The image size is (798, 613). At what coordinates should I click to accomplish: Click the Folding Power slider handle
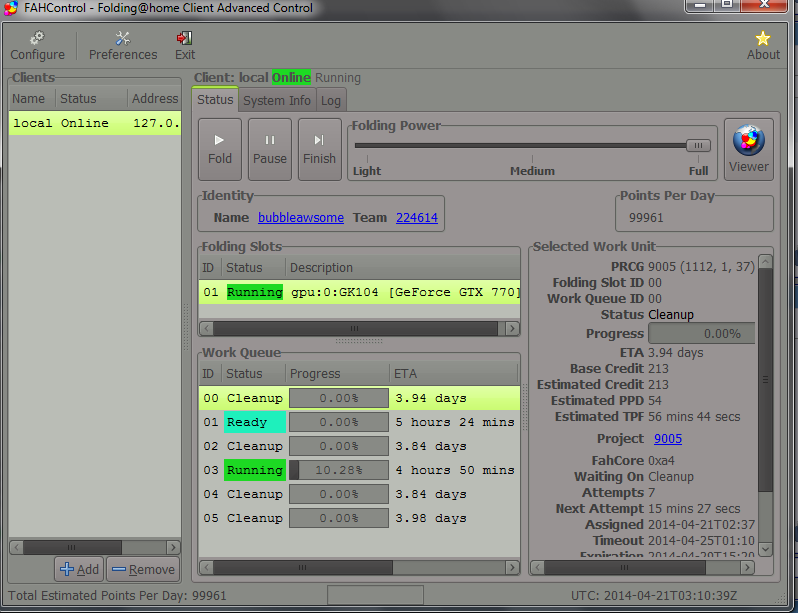pos(698,146)
